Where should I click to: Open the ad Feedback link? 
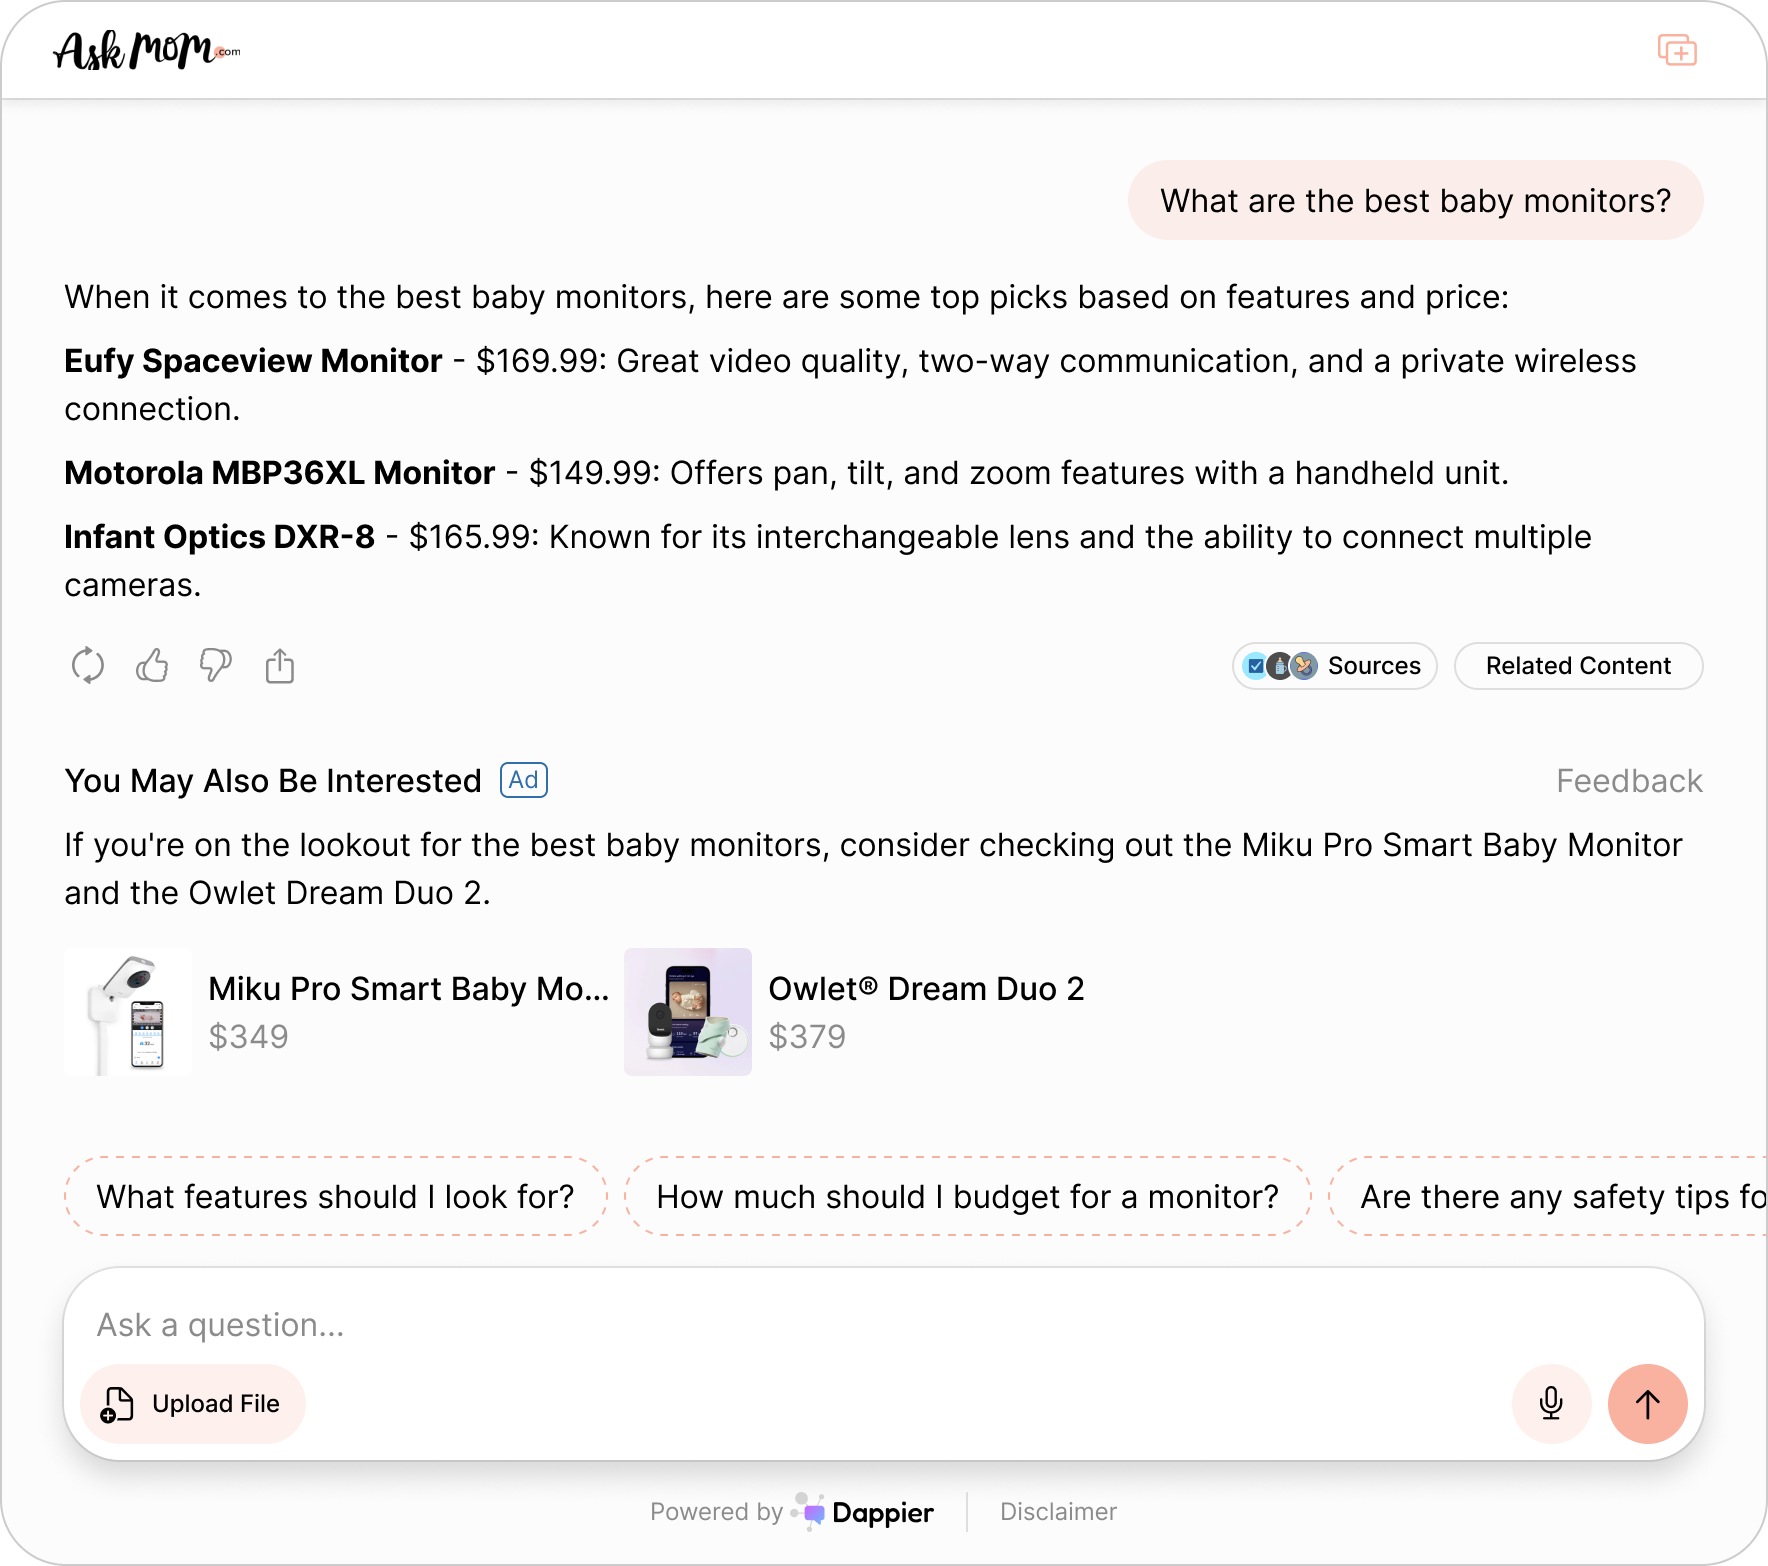[1629, 781]
